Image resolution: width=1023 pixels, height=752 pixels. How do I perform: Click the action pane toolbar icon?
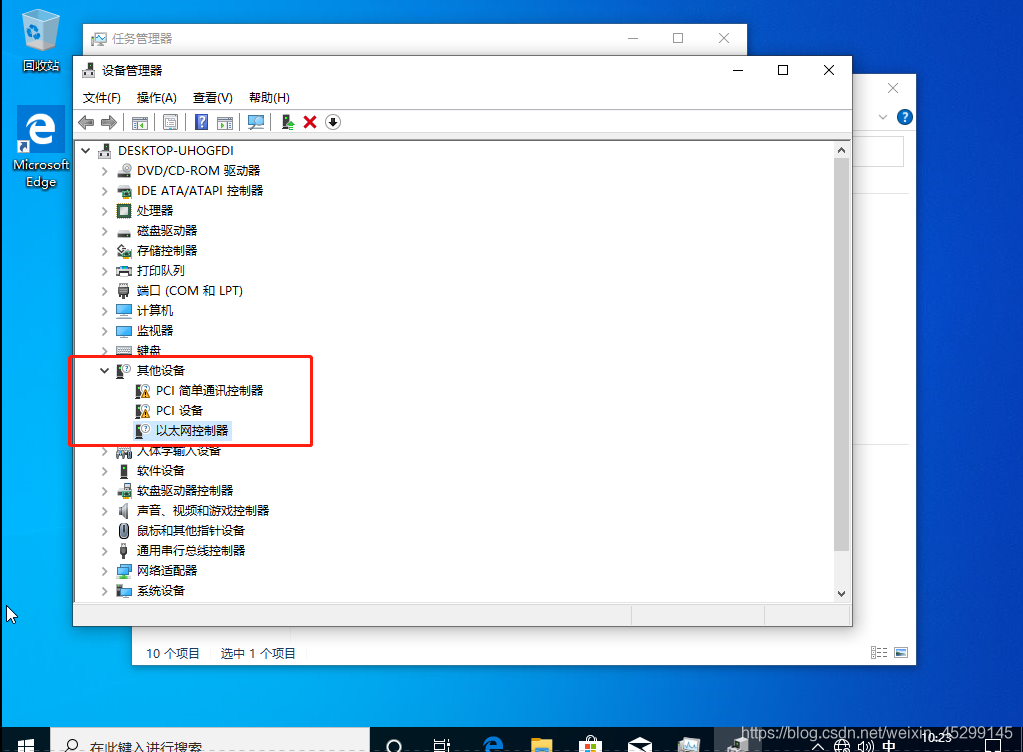pos(224,122)
